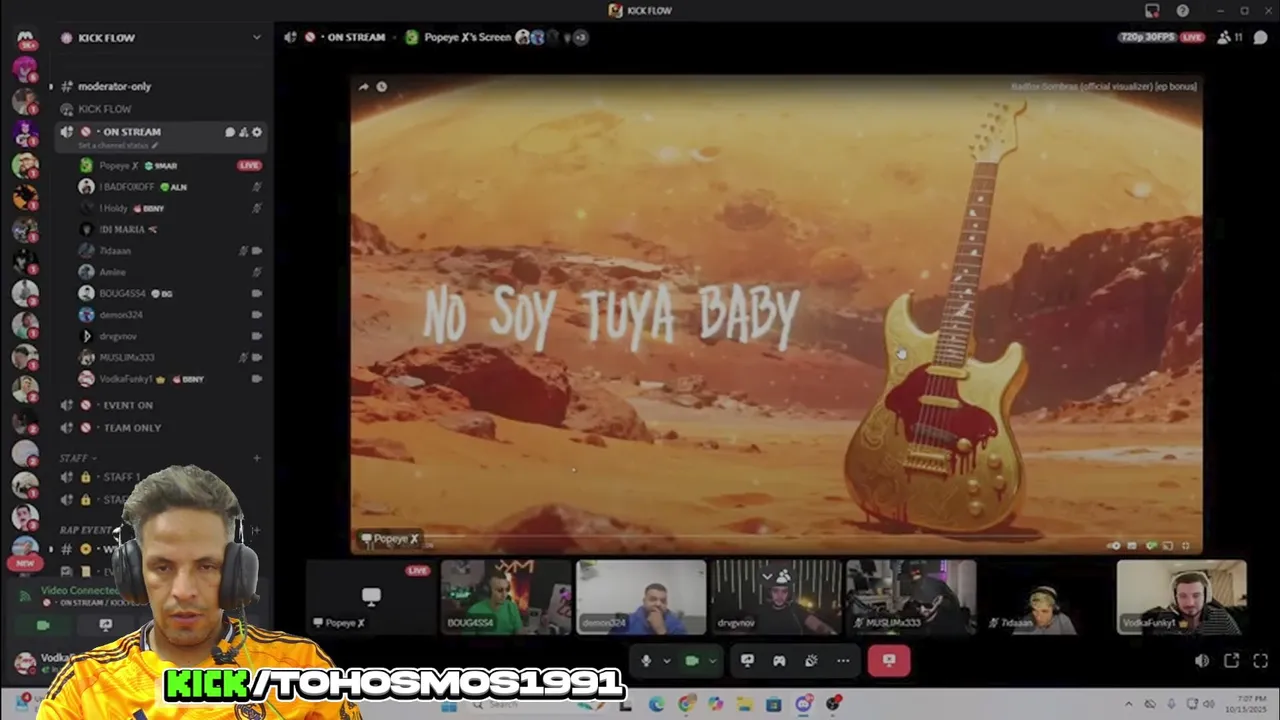This screenshot has width=1280, height=720.
Task: Open Discord inbox icon in title bar
Action: tap(1152, 11)
